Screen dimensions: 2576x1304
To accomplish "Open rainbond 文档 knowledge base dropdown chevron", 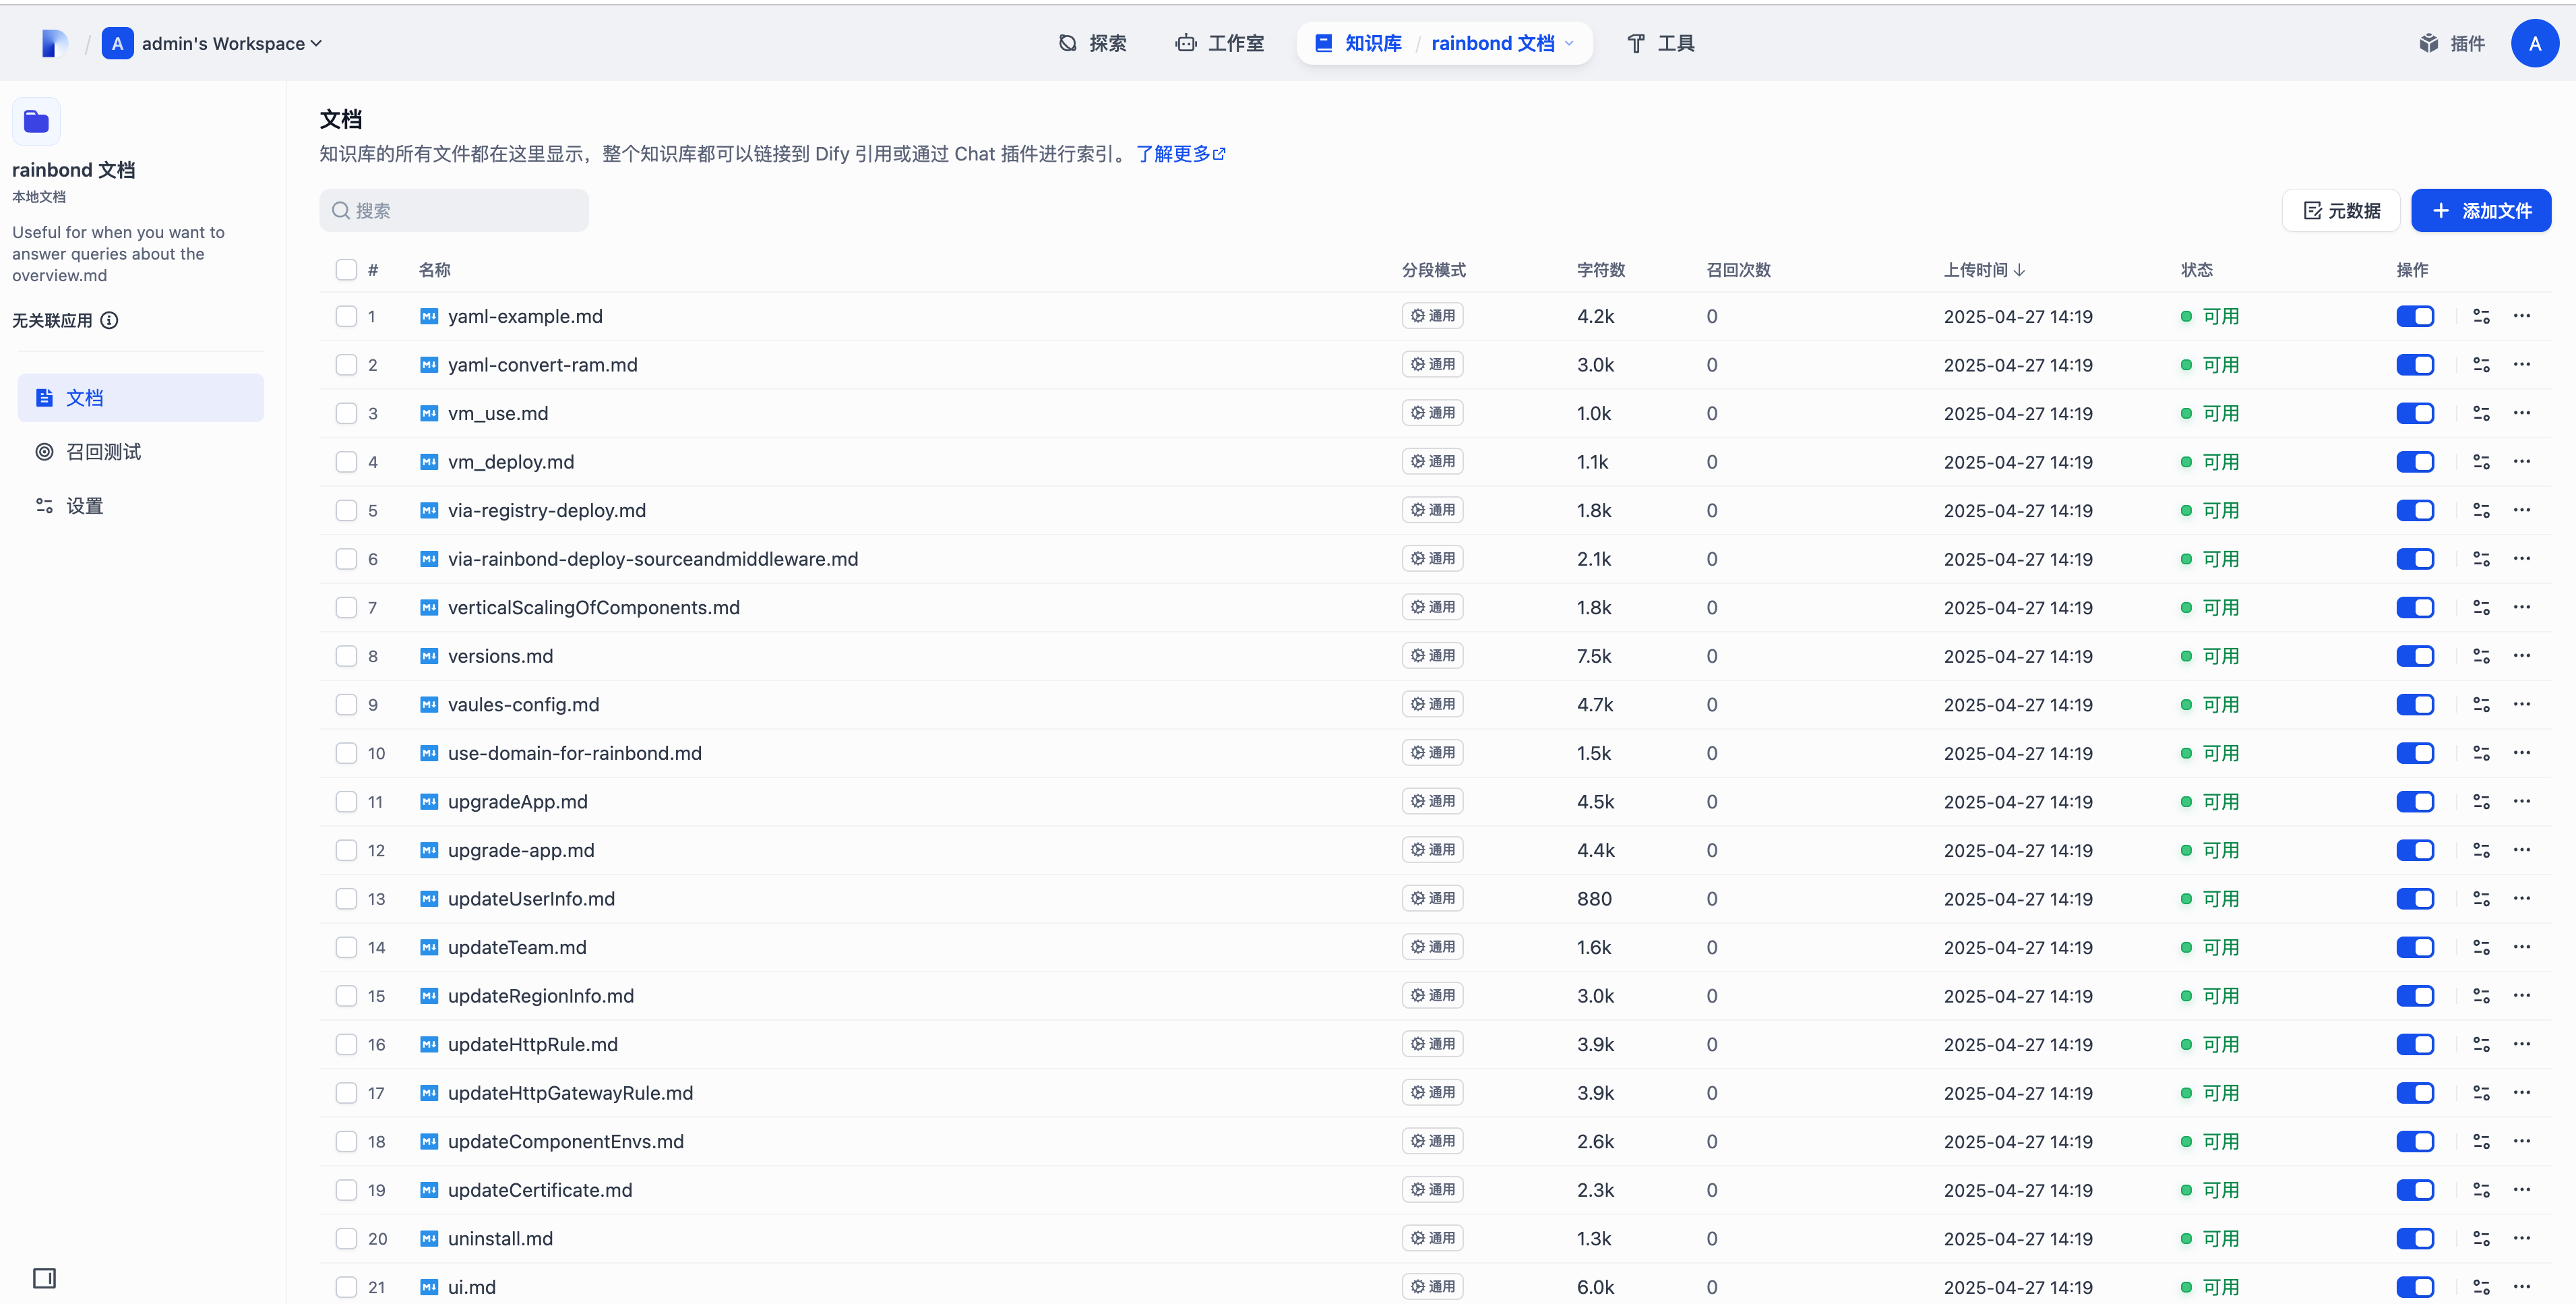I will (x=1569, y=43).
